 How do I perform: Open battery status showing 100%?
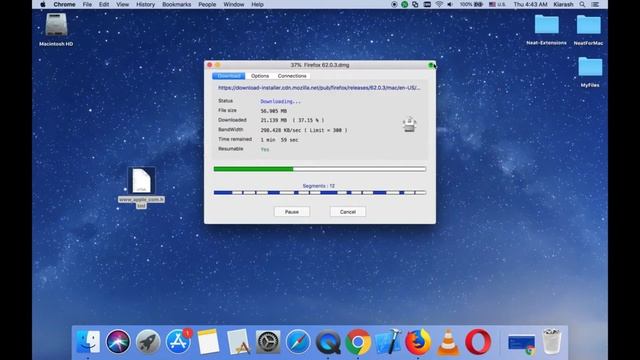(471, 4)
